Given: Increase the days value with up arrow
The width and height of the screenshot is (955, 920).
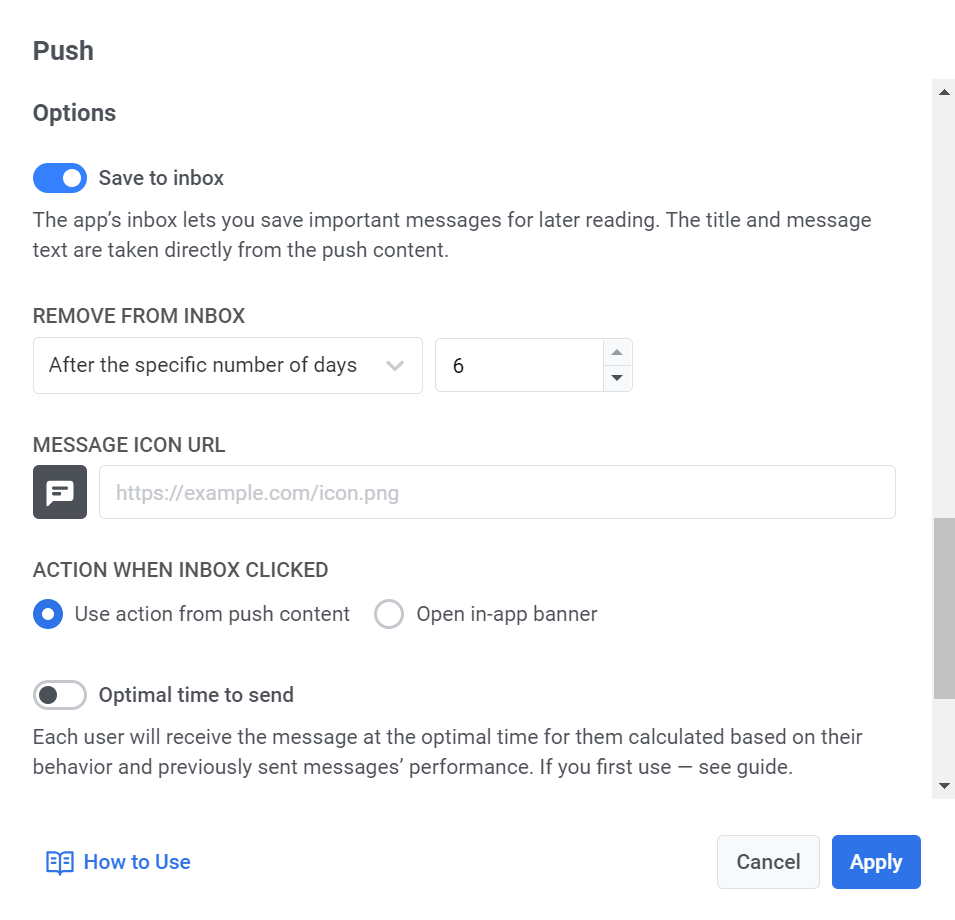Looking at the screenshot, I should coord(617,353).
